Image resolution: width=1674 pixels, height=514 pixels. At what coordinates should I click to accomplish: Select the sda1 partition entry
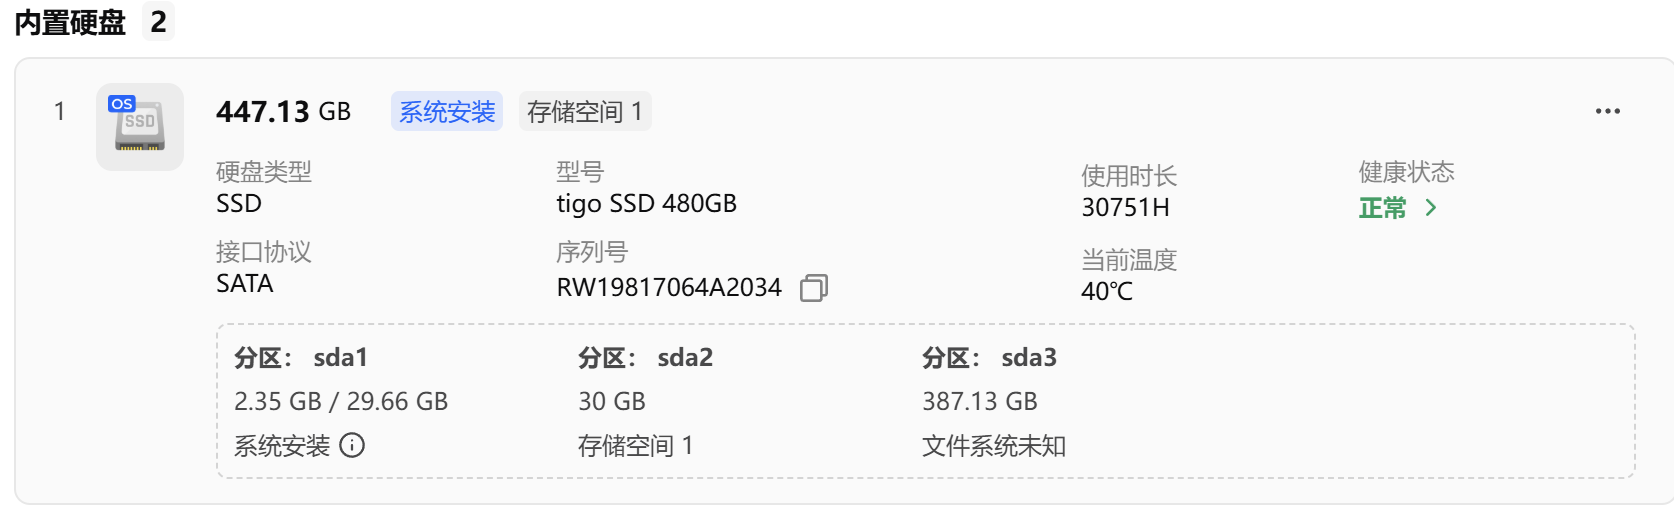point(340,358)
